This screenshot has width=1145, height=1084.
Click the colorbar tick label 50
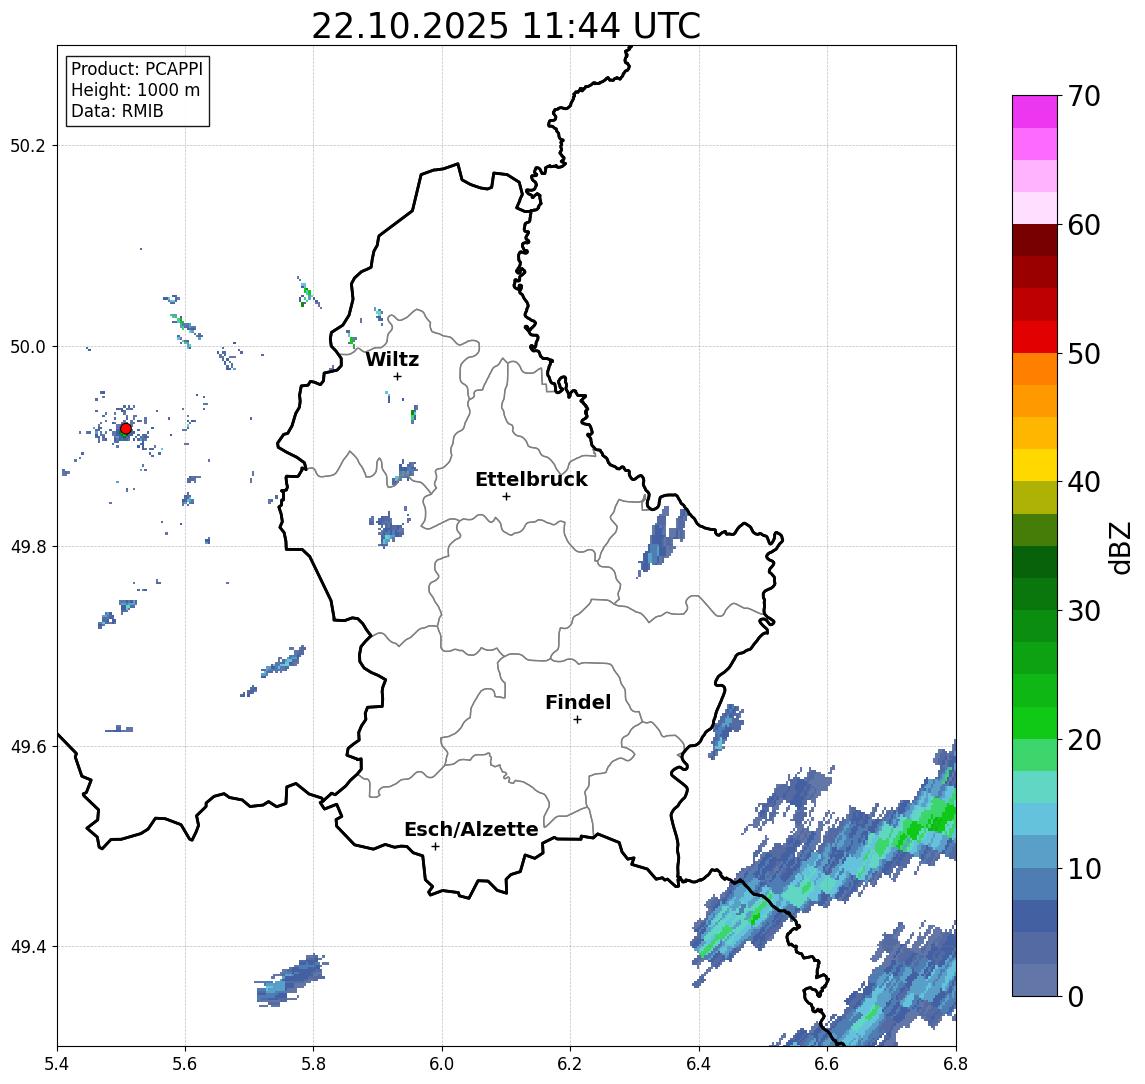[x=1084, y=354]
